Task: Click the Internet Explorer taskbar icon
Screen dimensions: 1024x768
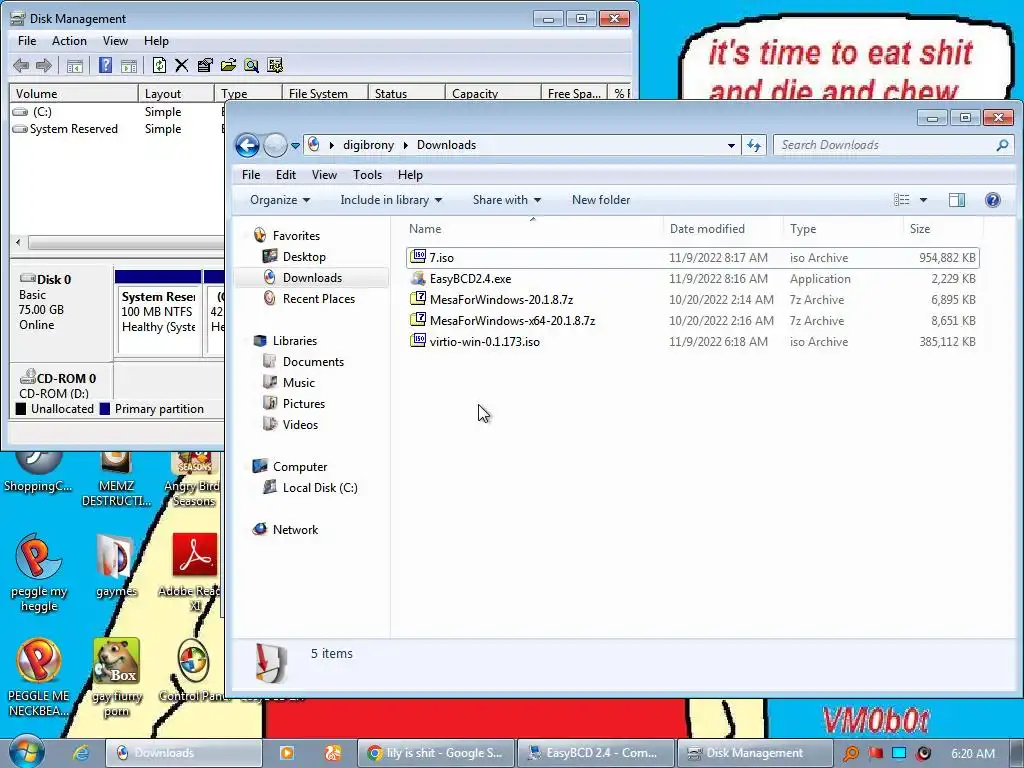Action: pos(80,753)
